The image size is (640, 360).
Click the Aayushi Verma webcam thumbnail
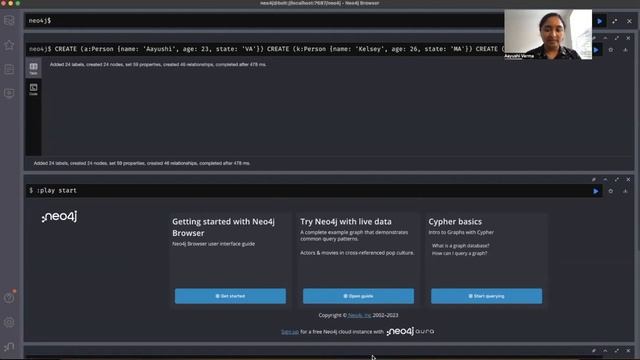point(548,35)
